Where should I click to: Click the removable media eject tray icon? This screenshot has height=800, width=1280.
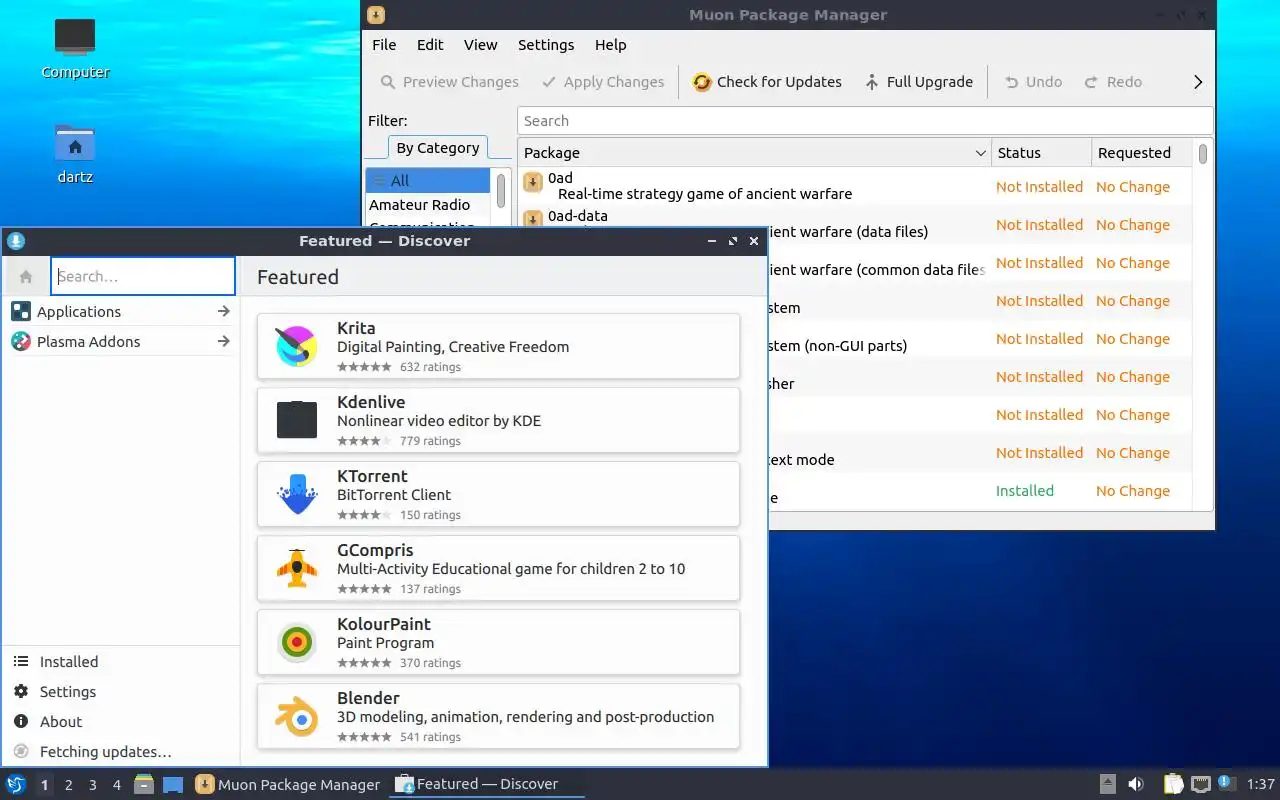coord(1108,784)
